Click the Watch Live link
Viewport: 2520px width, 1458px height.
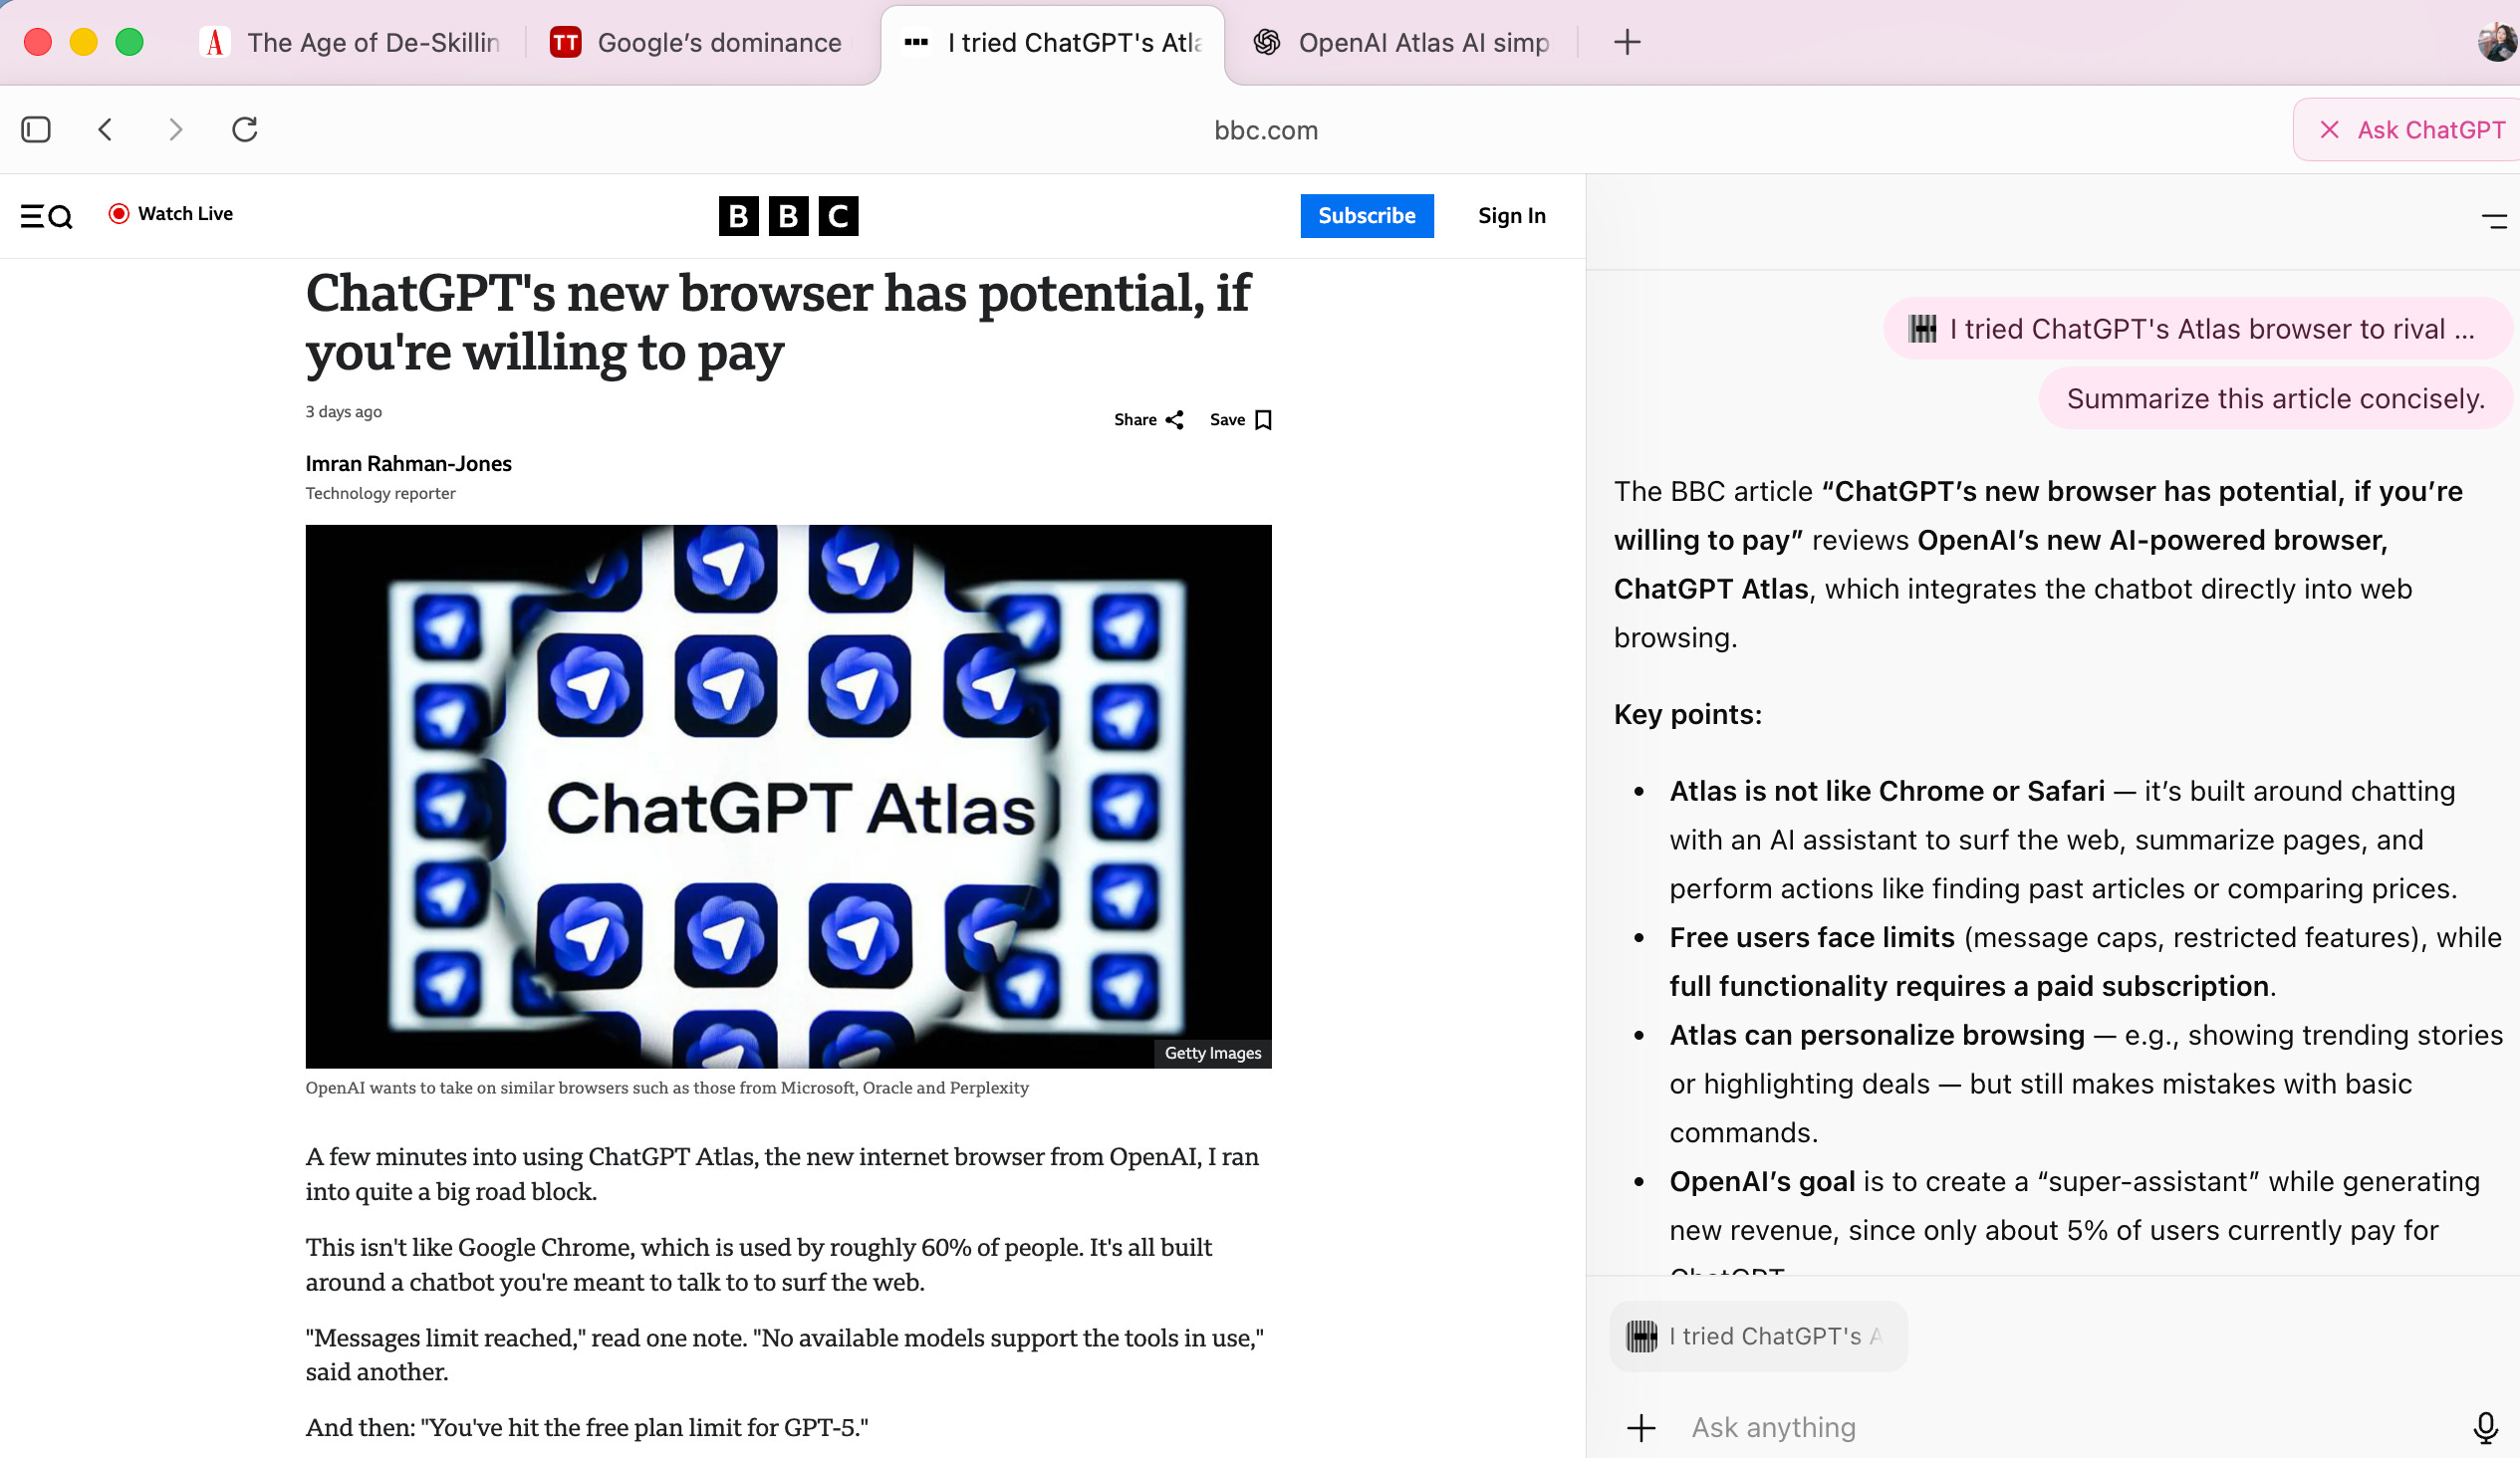click(171, 214)
